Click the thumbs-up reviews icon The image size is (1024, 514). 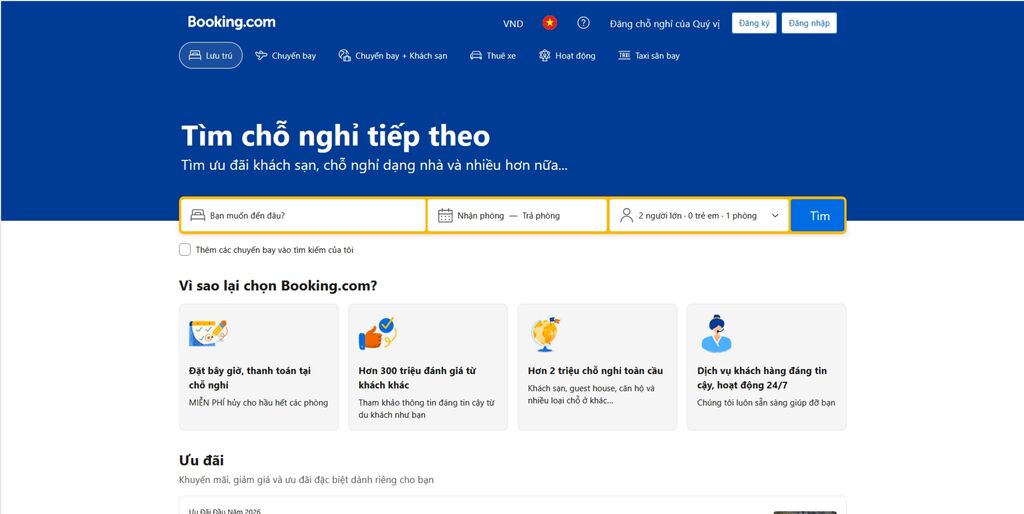click(x=376, y=332)
